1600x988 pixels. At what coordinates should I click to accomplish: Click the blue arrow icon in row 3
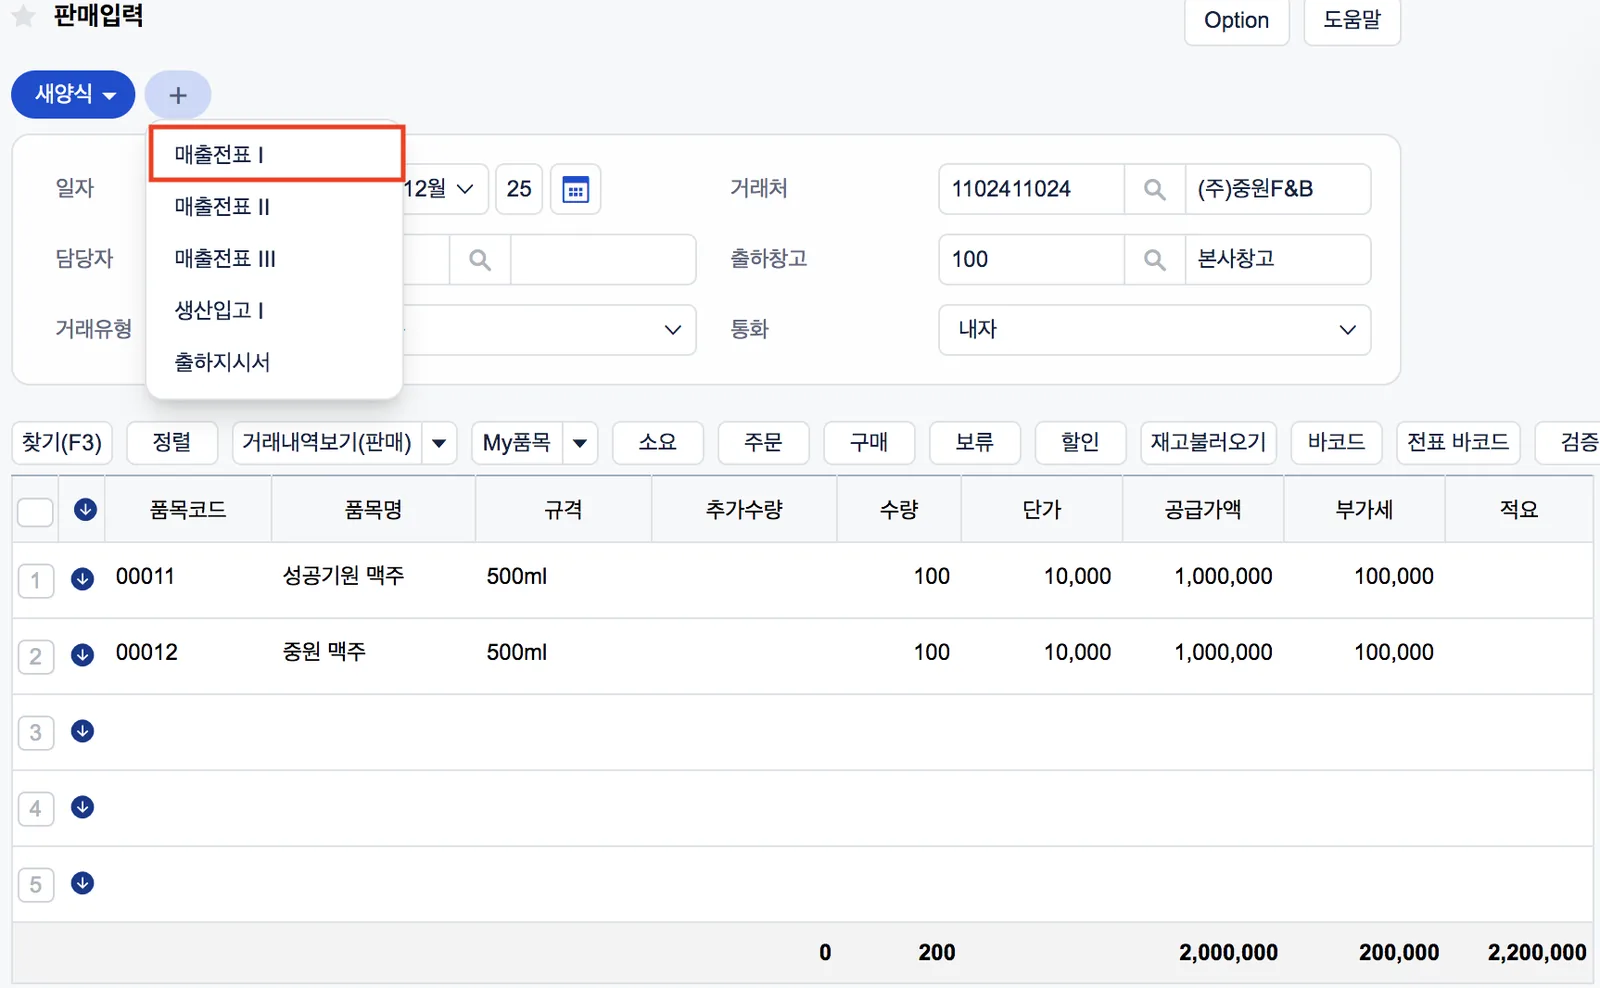tap(83, 731)
